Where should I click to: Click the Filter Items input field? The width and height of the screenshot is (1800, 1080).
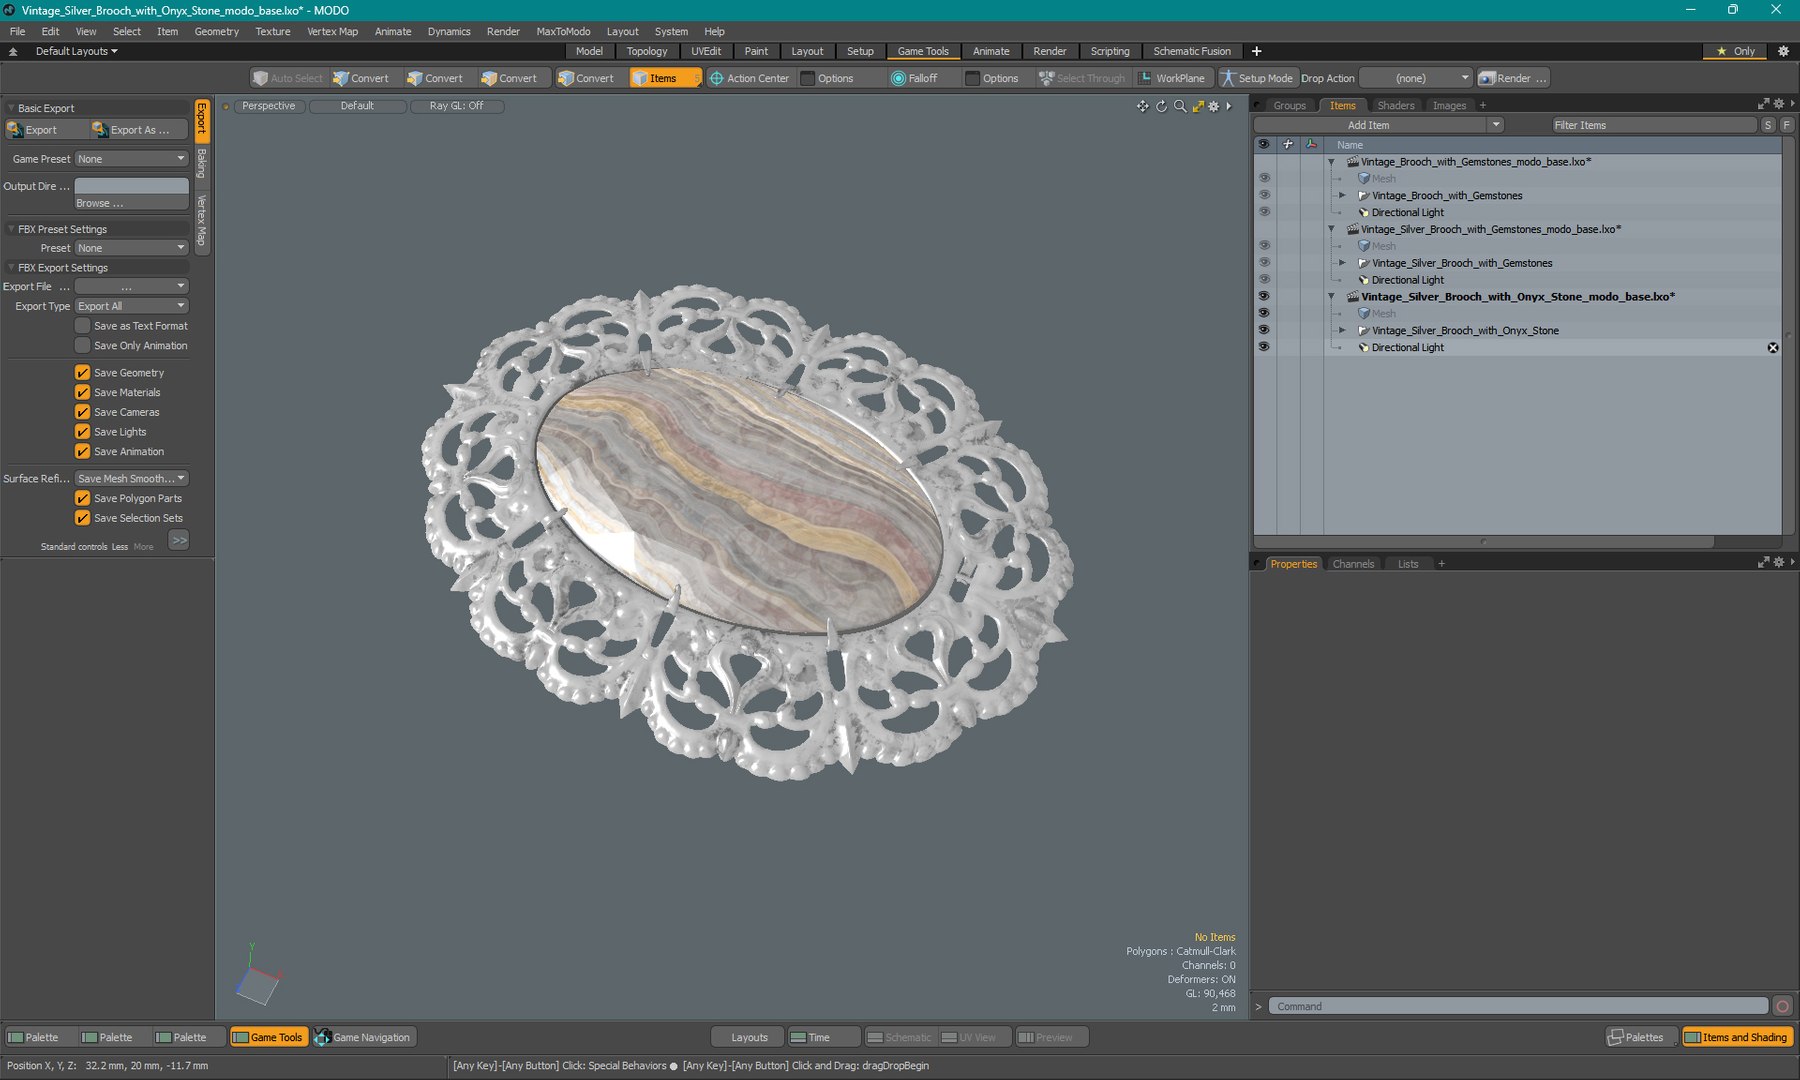tap(1653, 125)
